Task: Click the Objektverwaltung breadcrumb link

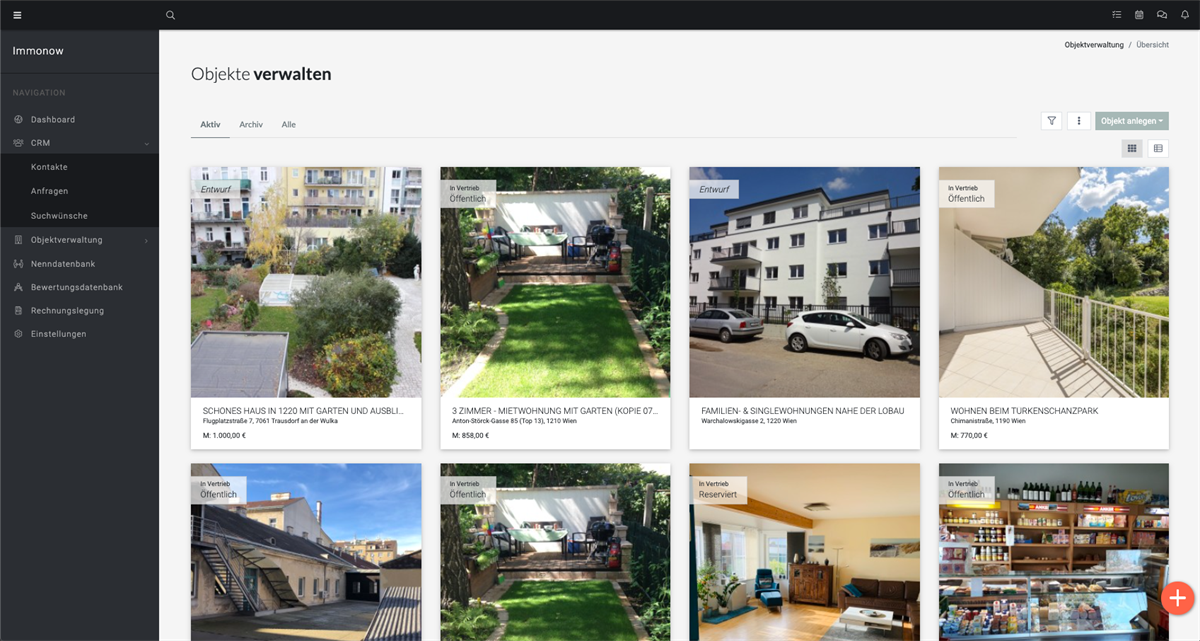Action: coord(1094,45)
